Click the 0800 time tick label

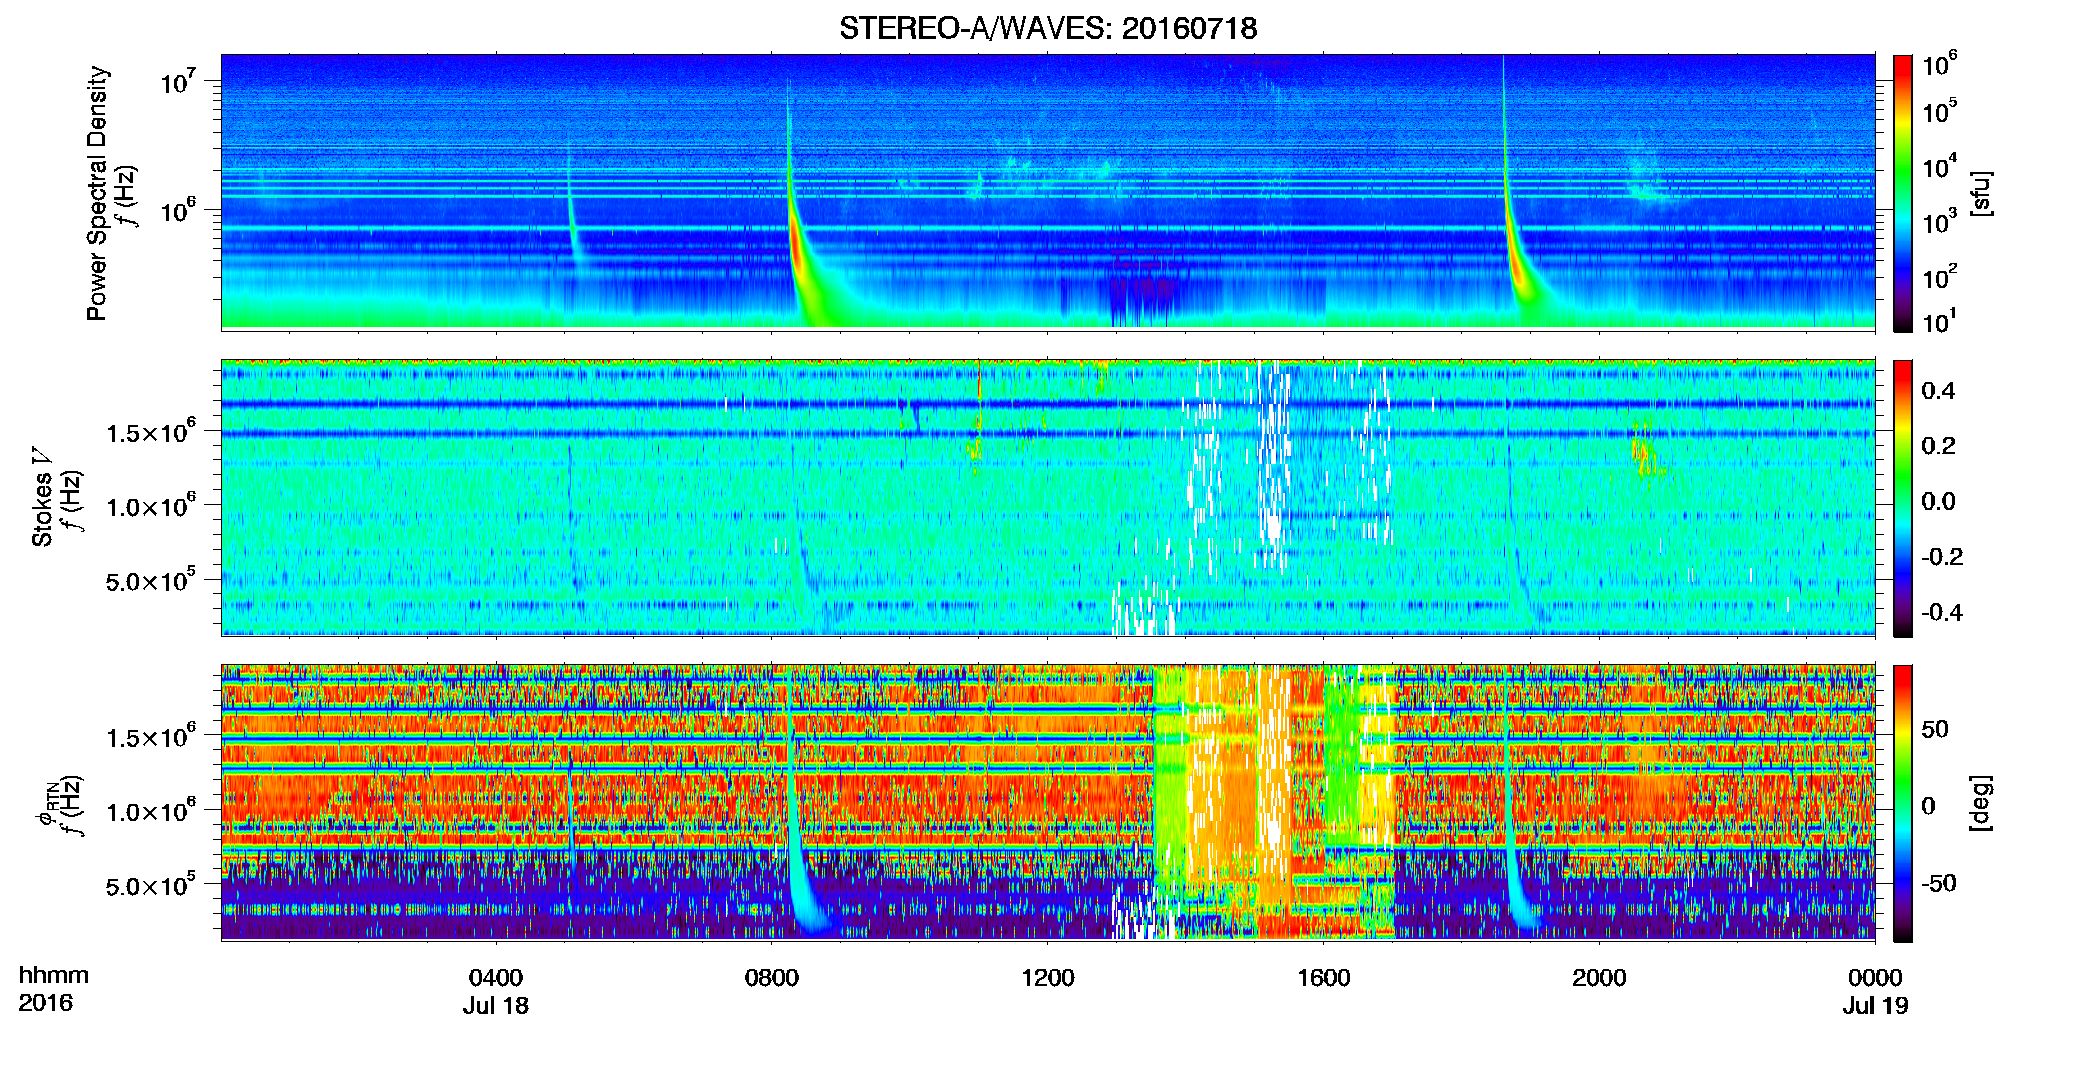[771, 977]
